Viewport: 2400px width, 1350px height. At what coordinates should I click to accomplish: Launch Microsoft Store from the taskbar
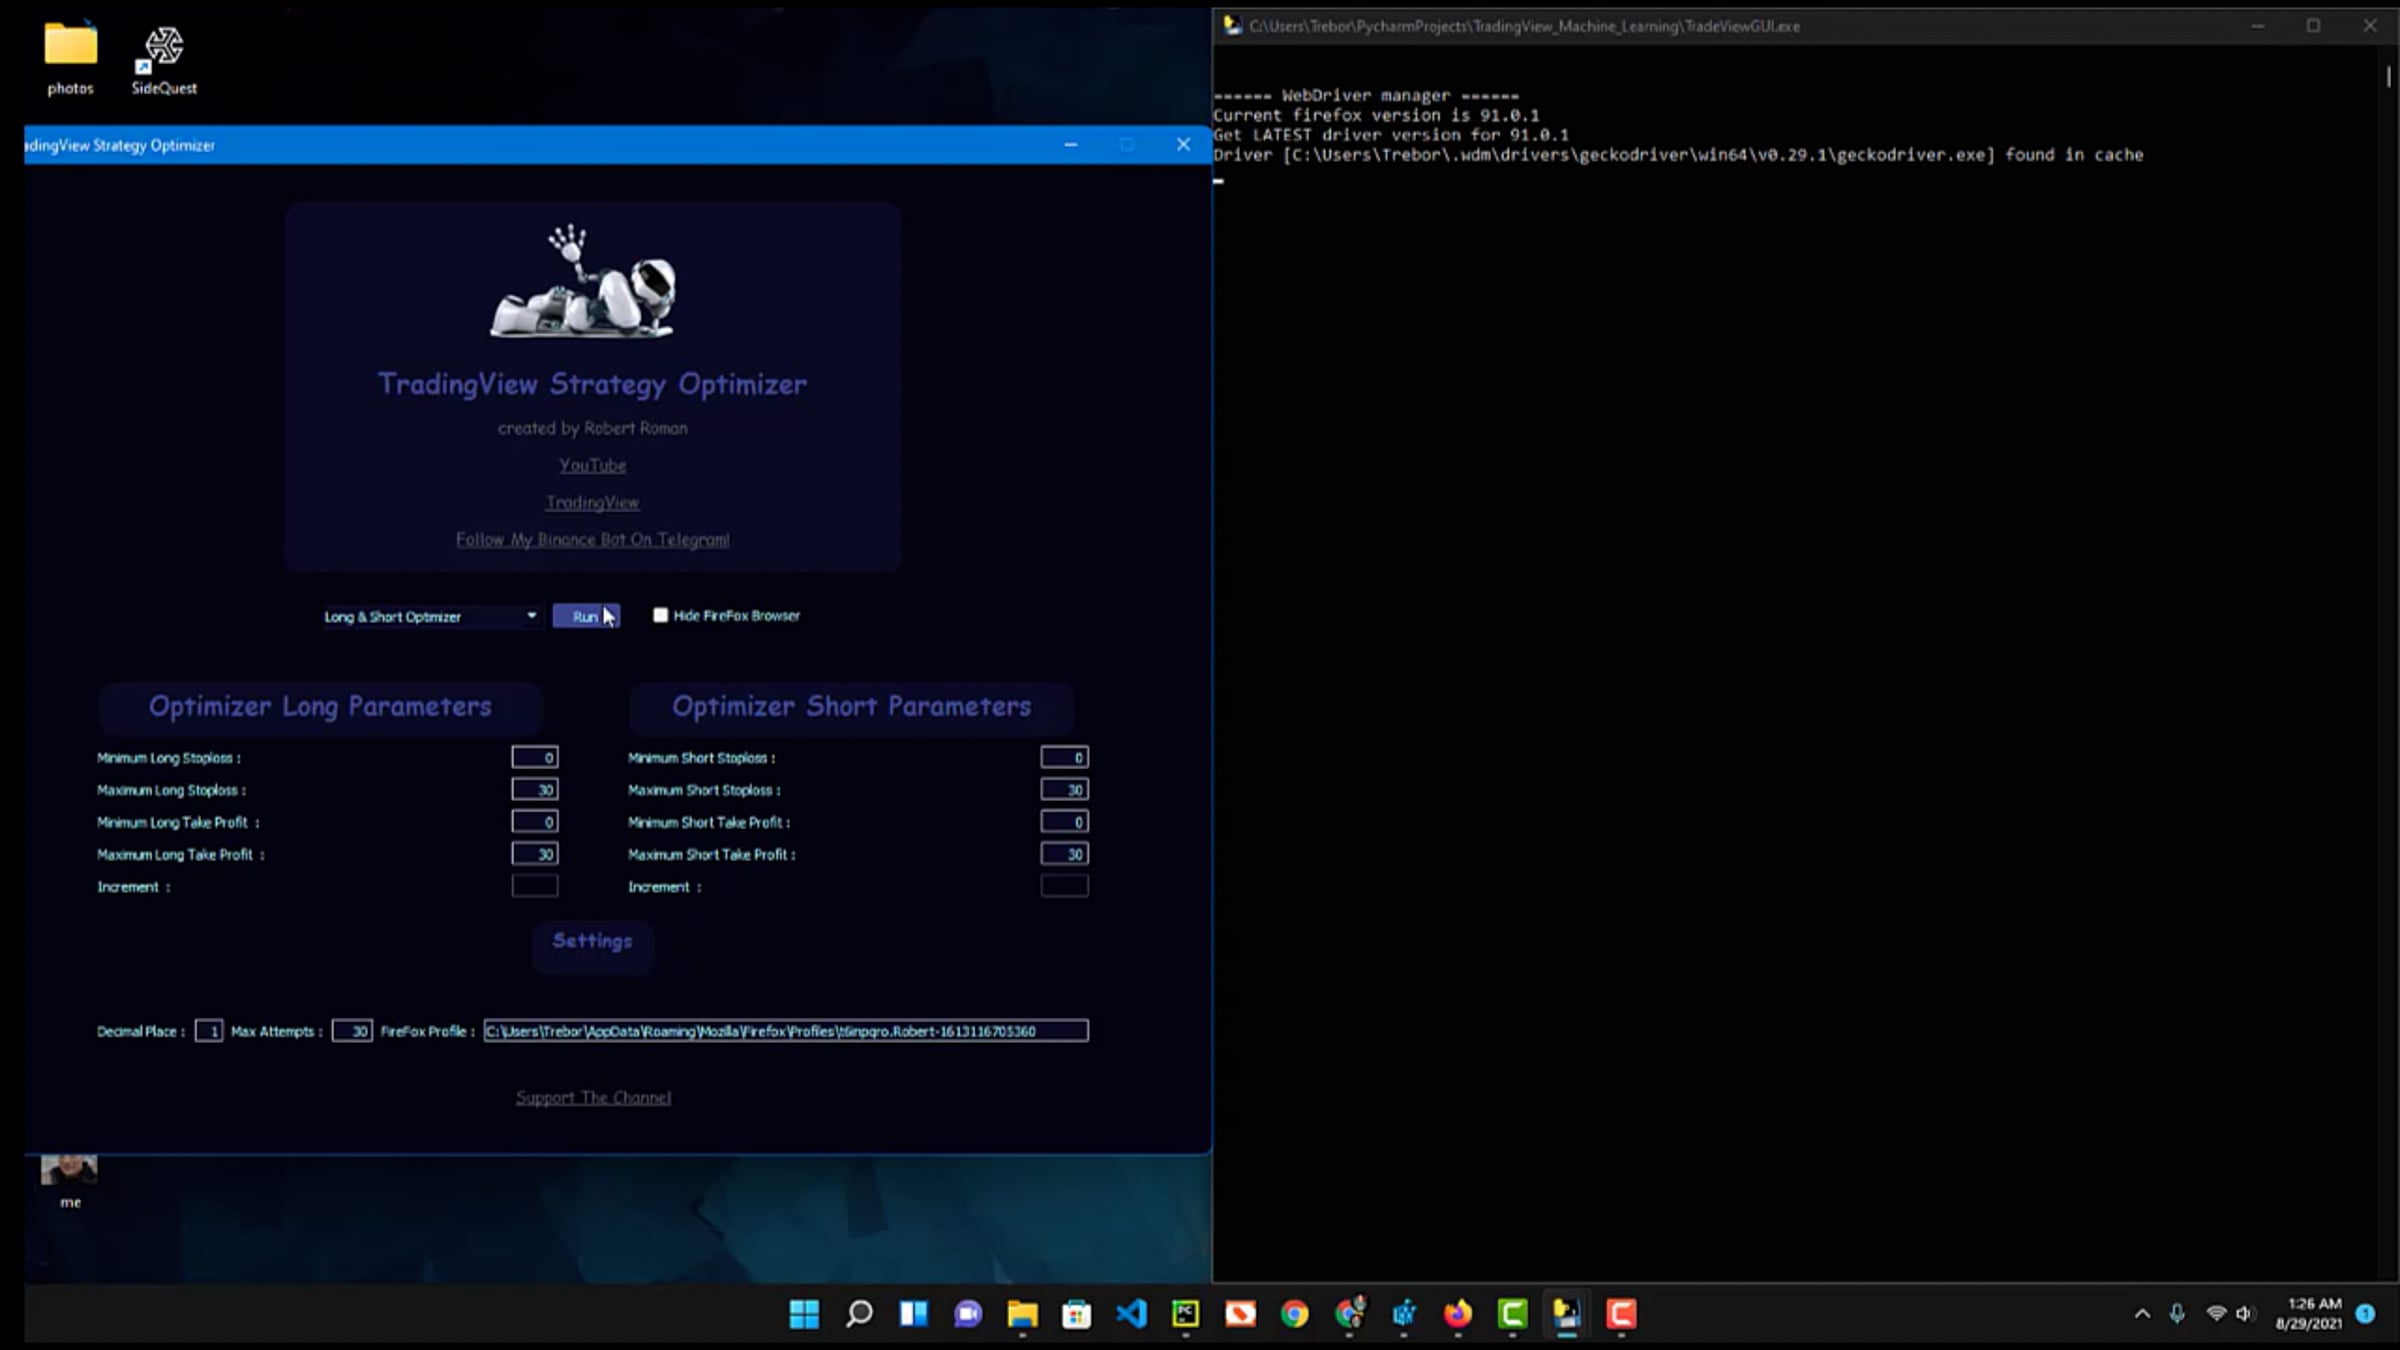coord(1077,1314)
